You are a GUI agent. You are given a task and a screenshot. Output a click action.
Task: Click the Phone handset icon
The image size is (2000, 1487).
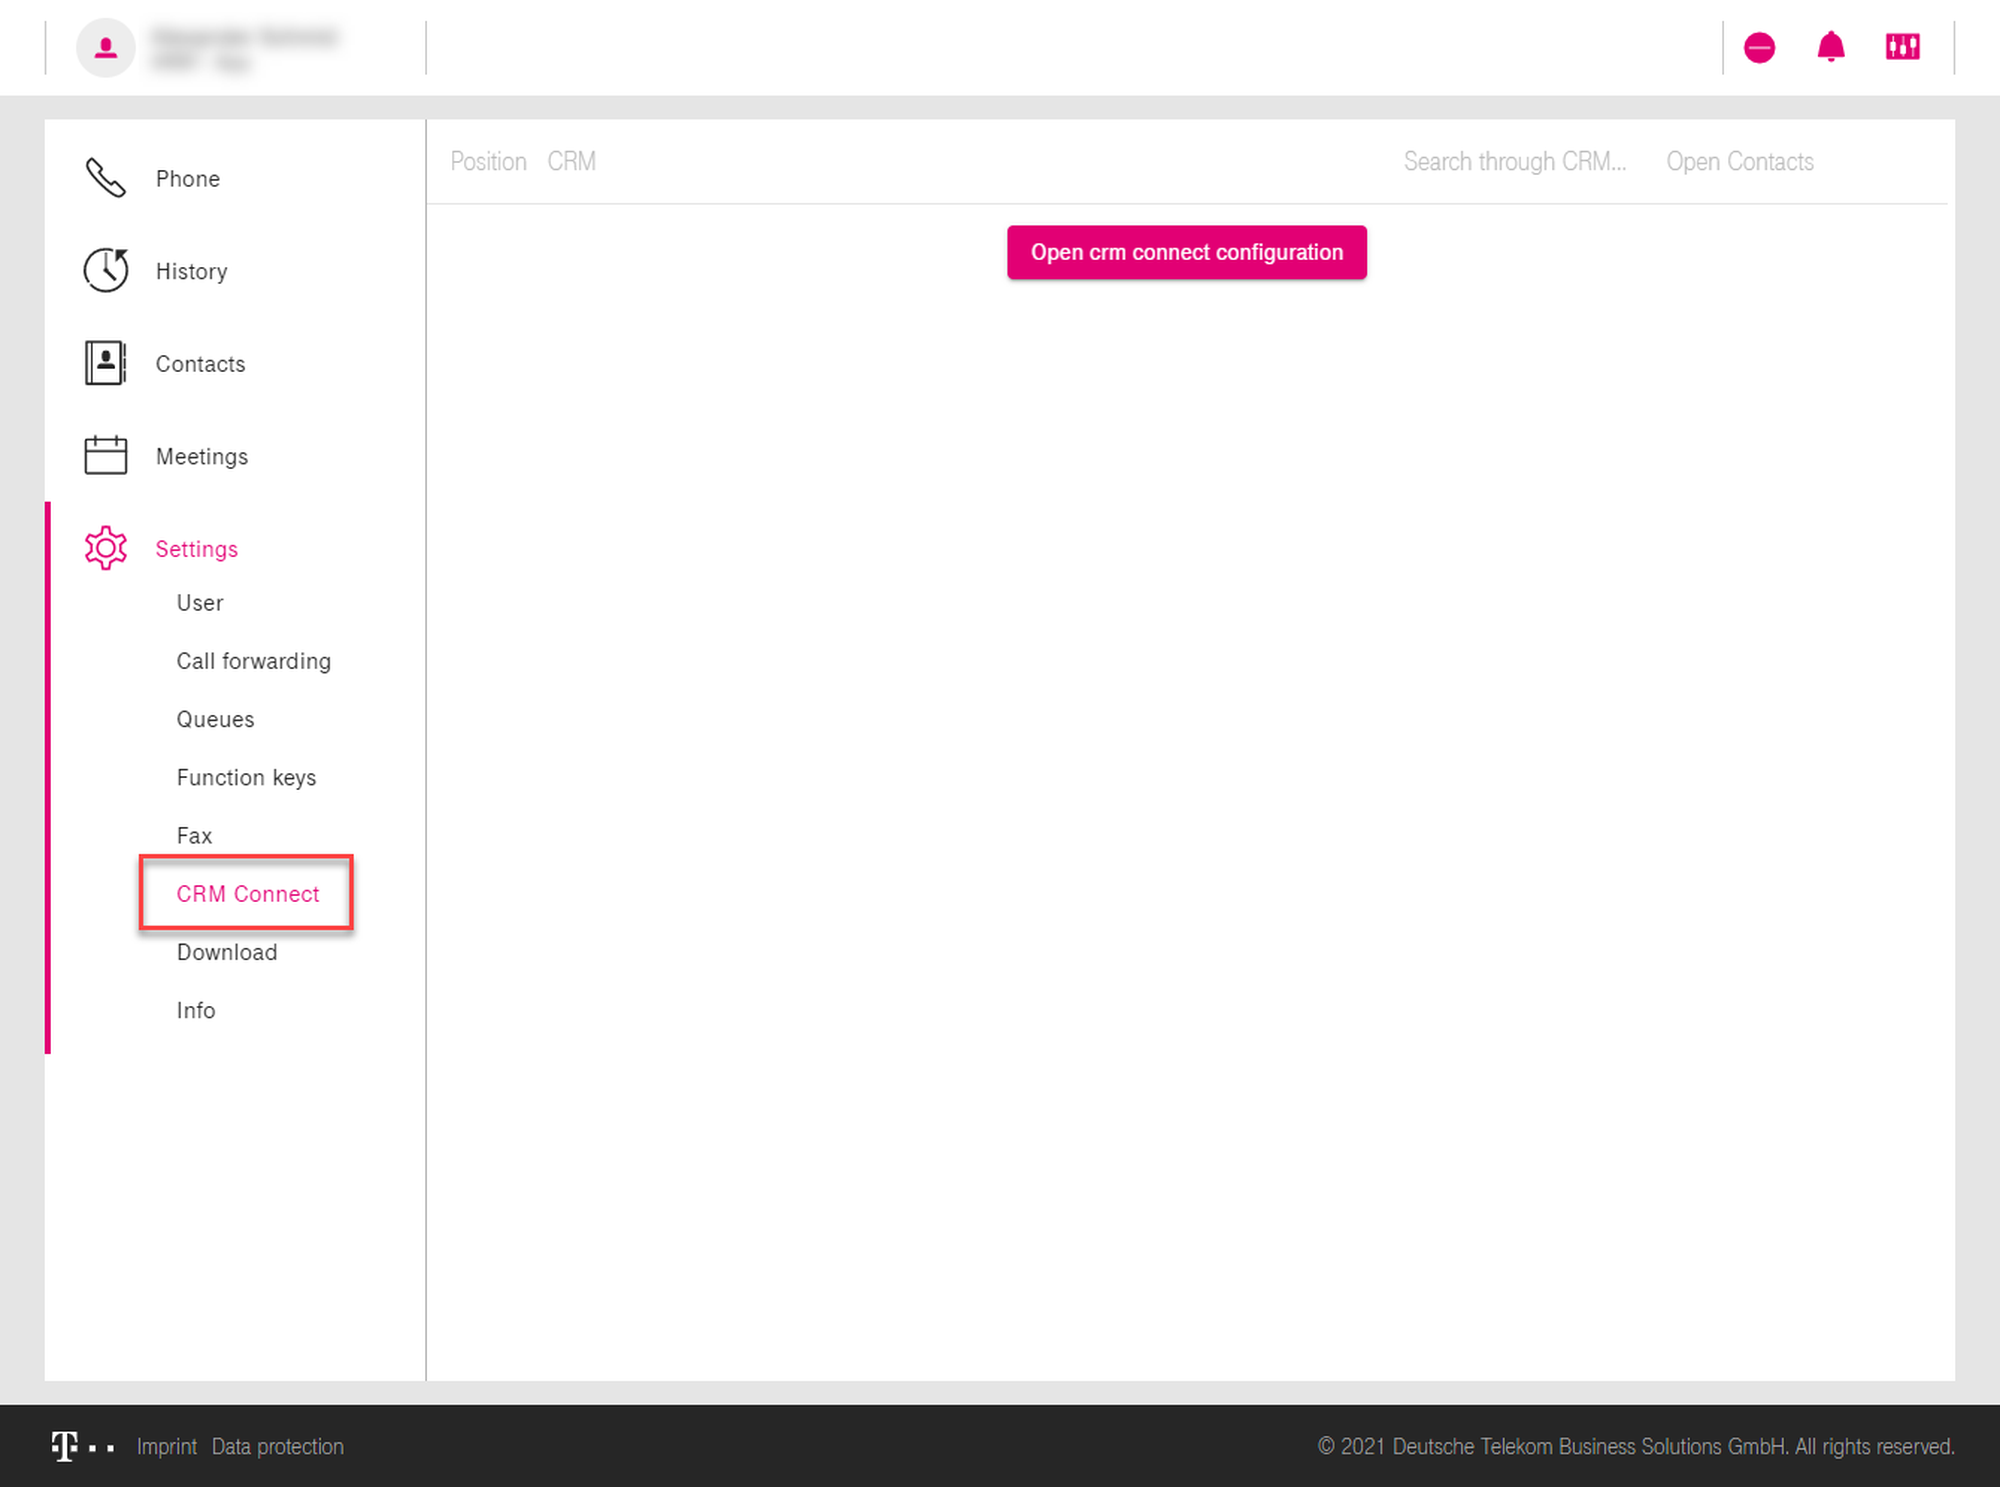[105, 178]
